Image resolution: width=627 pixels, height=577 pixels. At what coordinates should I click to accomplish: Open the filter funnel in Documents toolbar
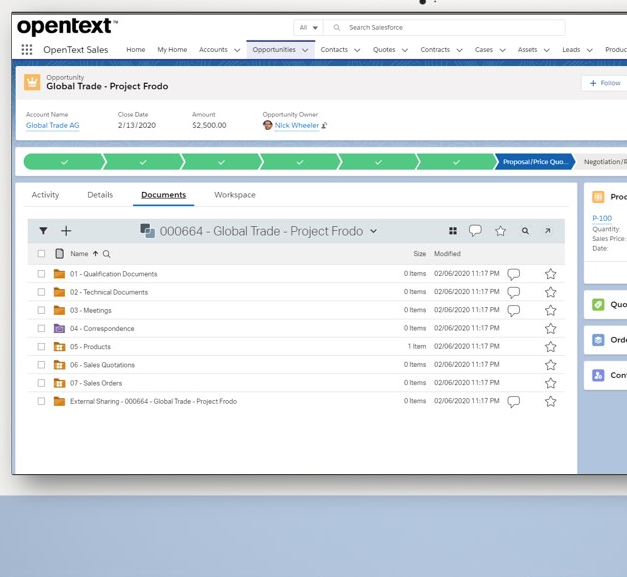(43, 231)
